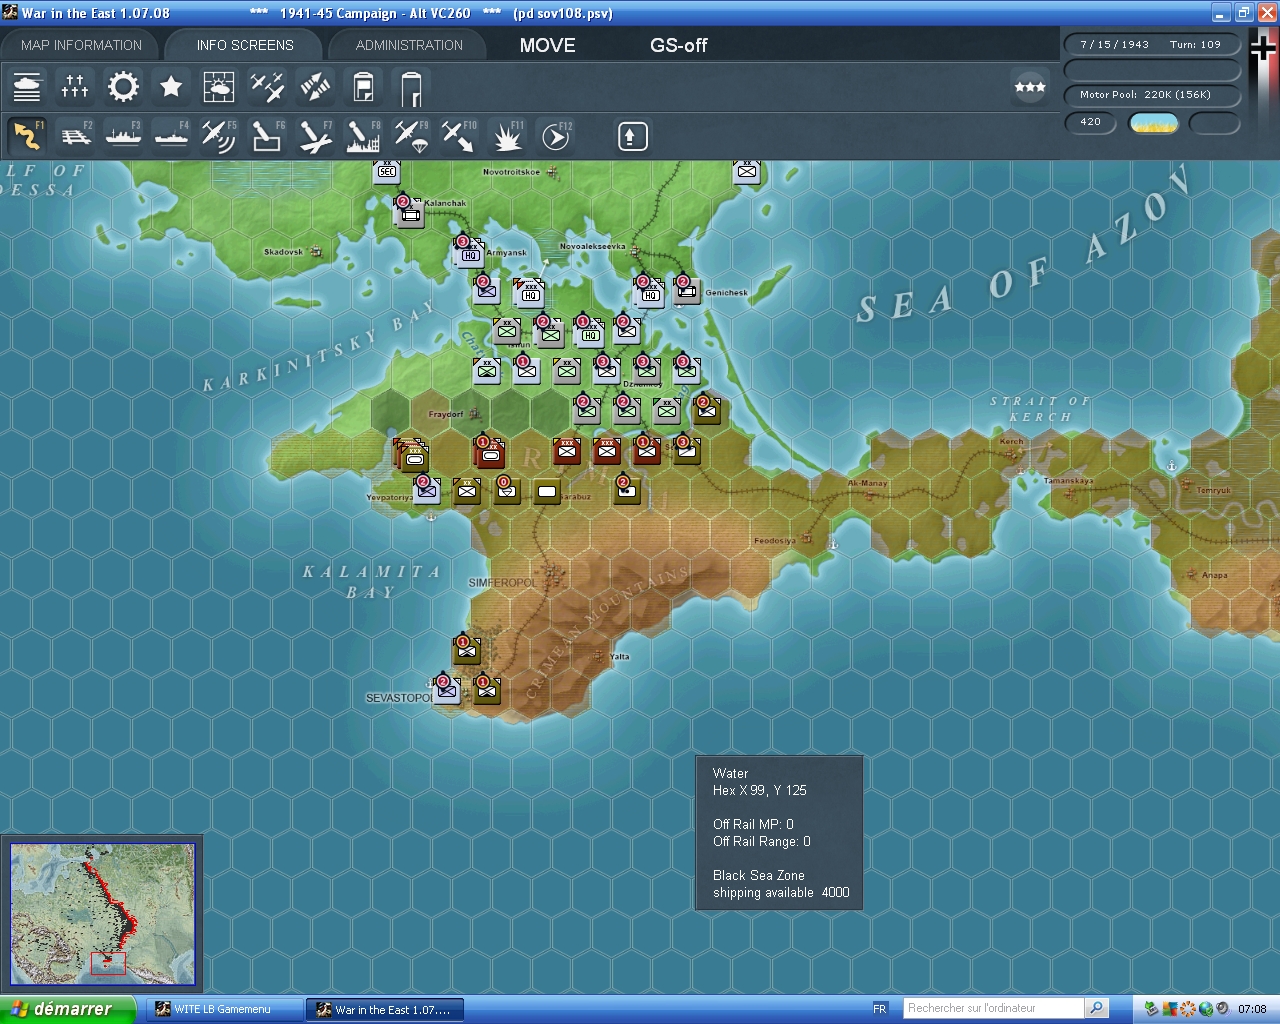The height and width of the screenshot is (1024, 1280).
Task: Select the F1 Move mode icon
Action: click(x=27, y=135)
